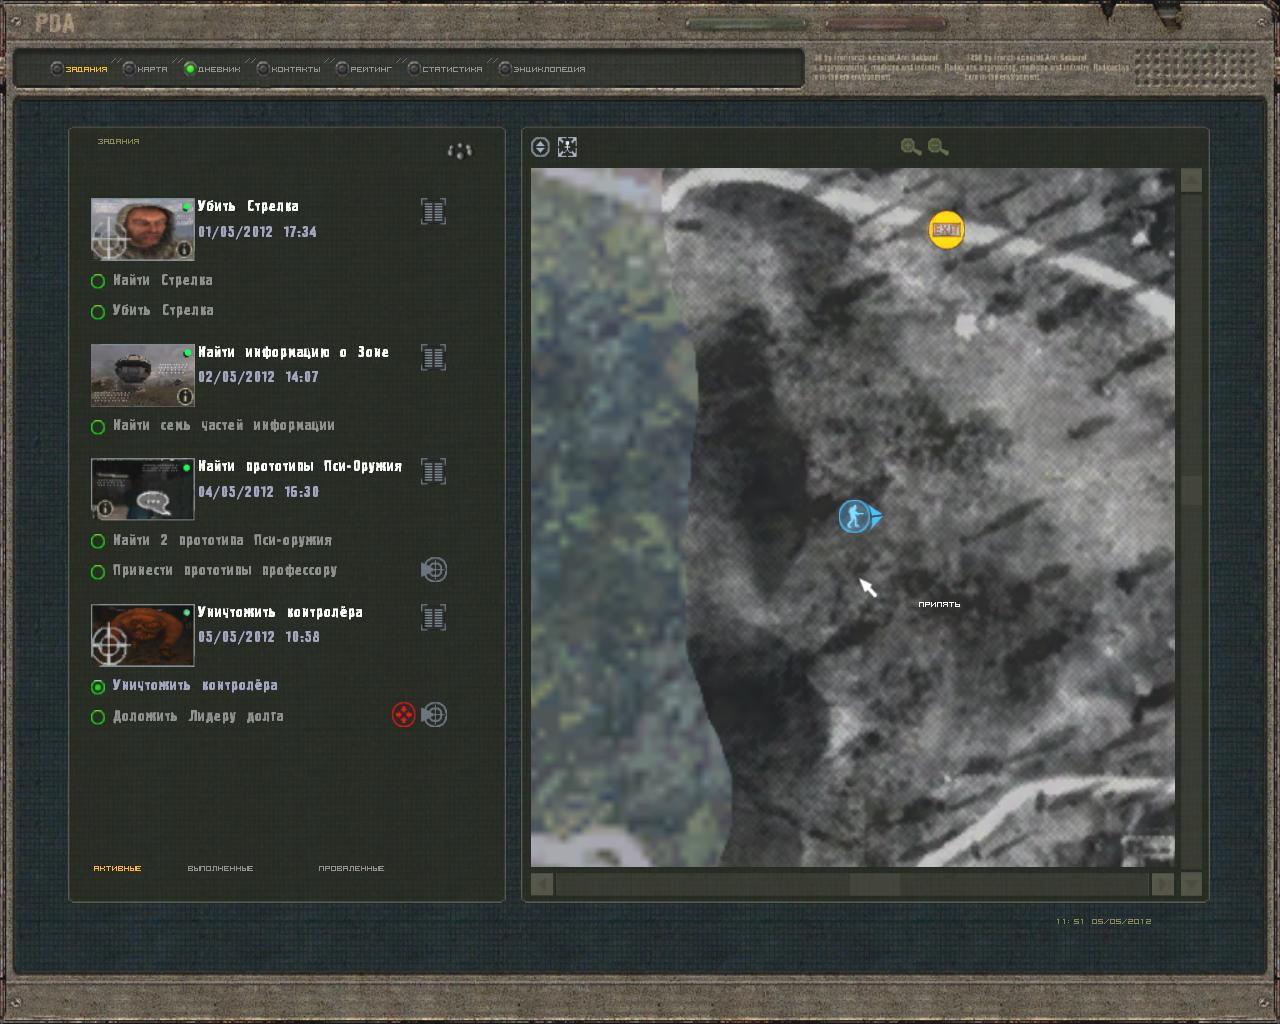Screen dimensions: 1280x1024
Task: Select the Найти Стрелка objective circle
Action: point(98,282)
